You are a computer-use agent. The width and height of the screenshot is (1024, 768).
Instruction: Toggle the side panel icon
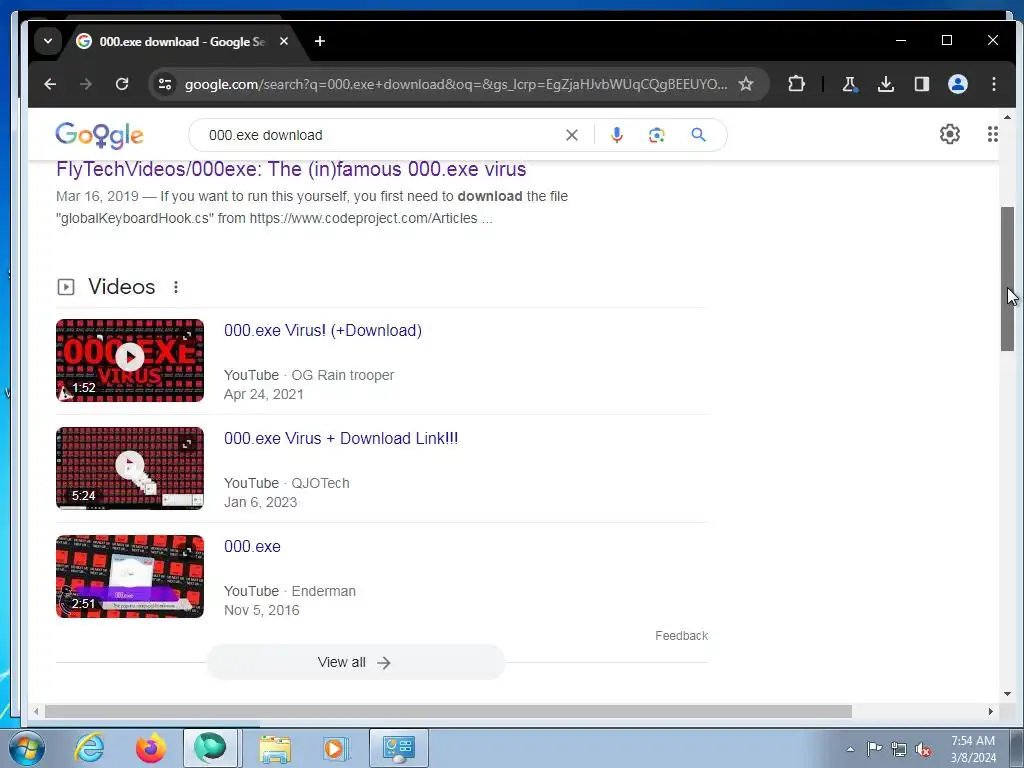tap(921, 84)
